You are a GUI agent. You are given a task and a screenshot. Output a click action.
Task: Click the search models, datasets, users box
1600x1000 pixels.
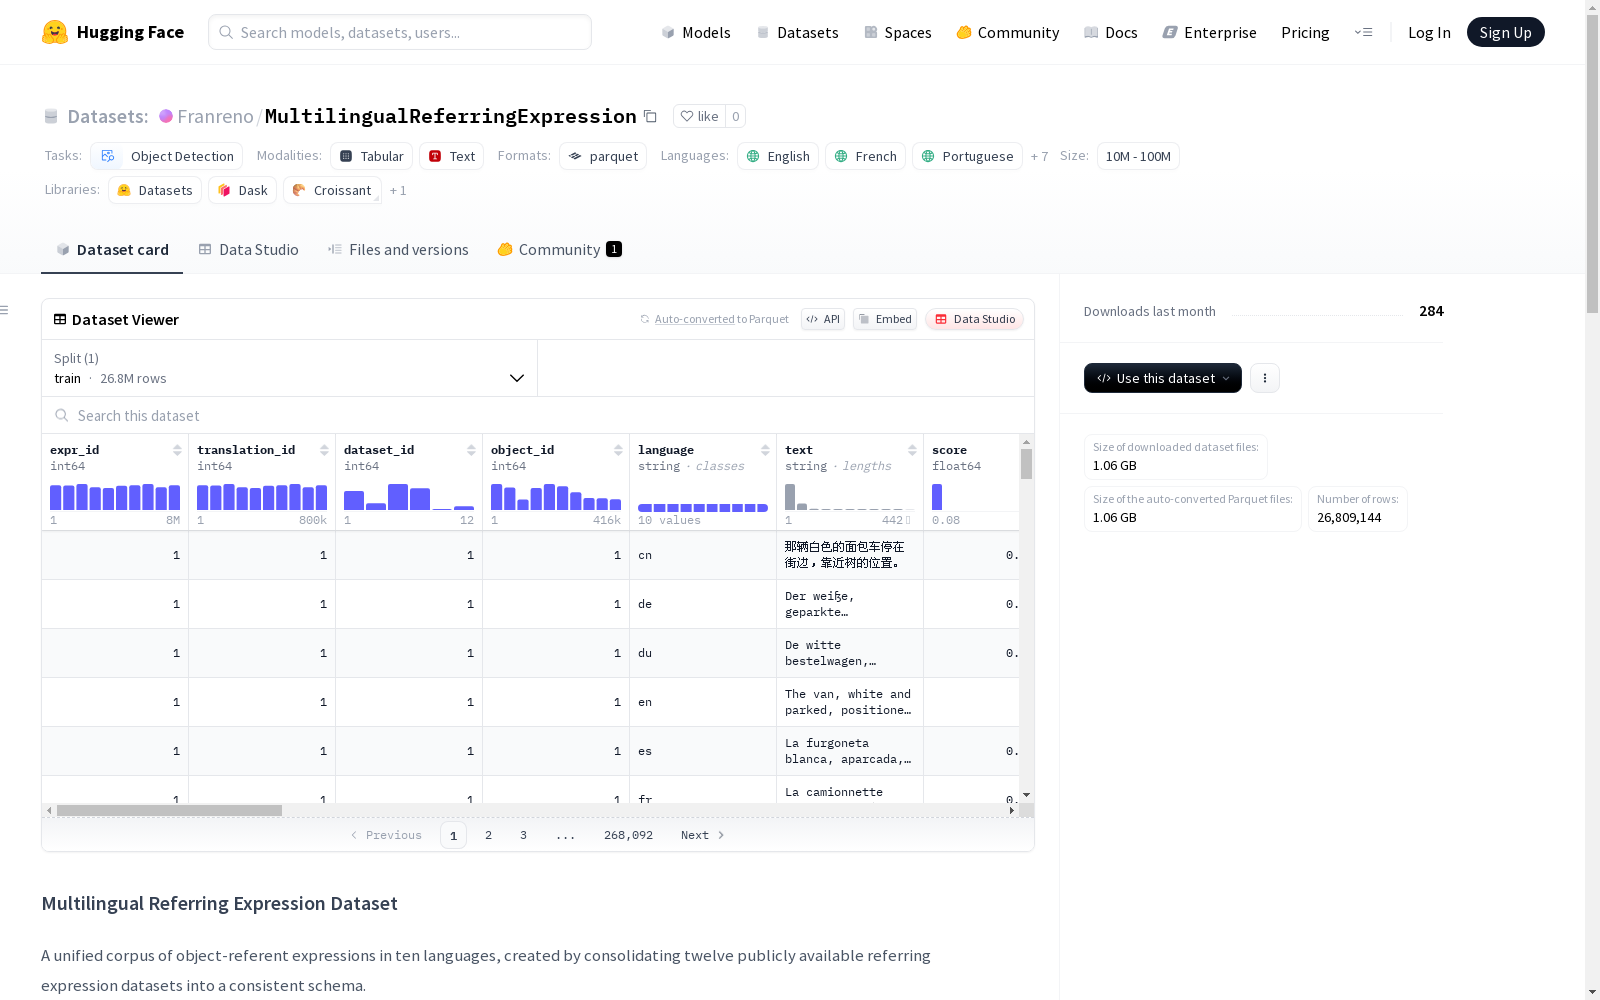tap(400, 32)
